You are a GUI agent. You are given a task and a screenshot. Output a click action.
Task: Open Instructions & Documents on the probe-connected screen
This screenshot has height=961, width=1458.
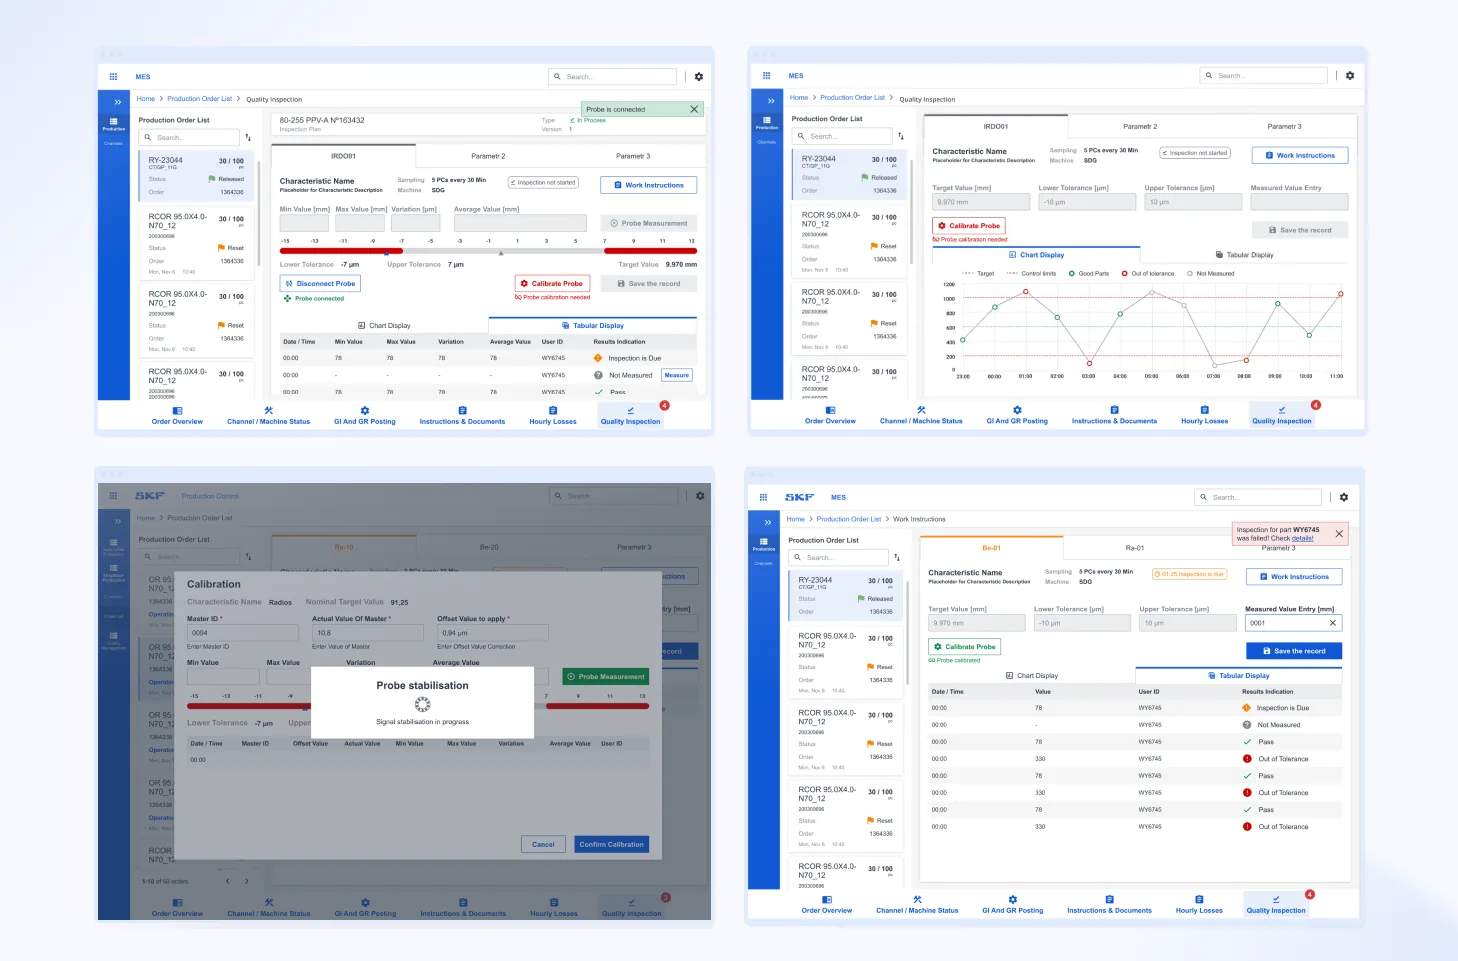(462, 416)
